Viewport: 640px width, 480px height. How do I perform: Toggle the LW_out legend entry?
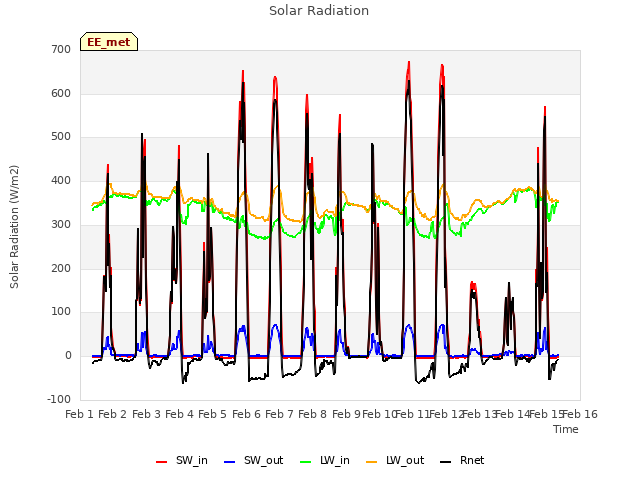click(395, 461)
